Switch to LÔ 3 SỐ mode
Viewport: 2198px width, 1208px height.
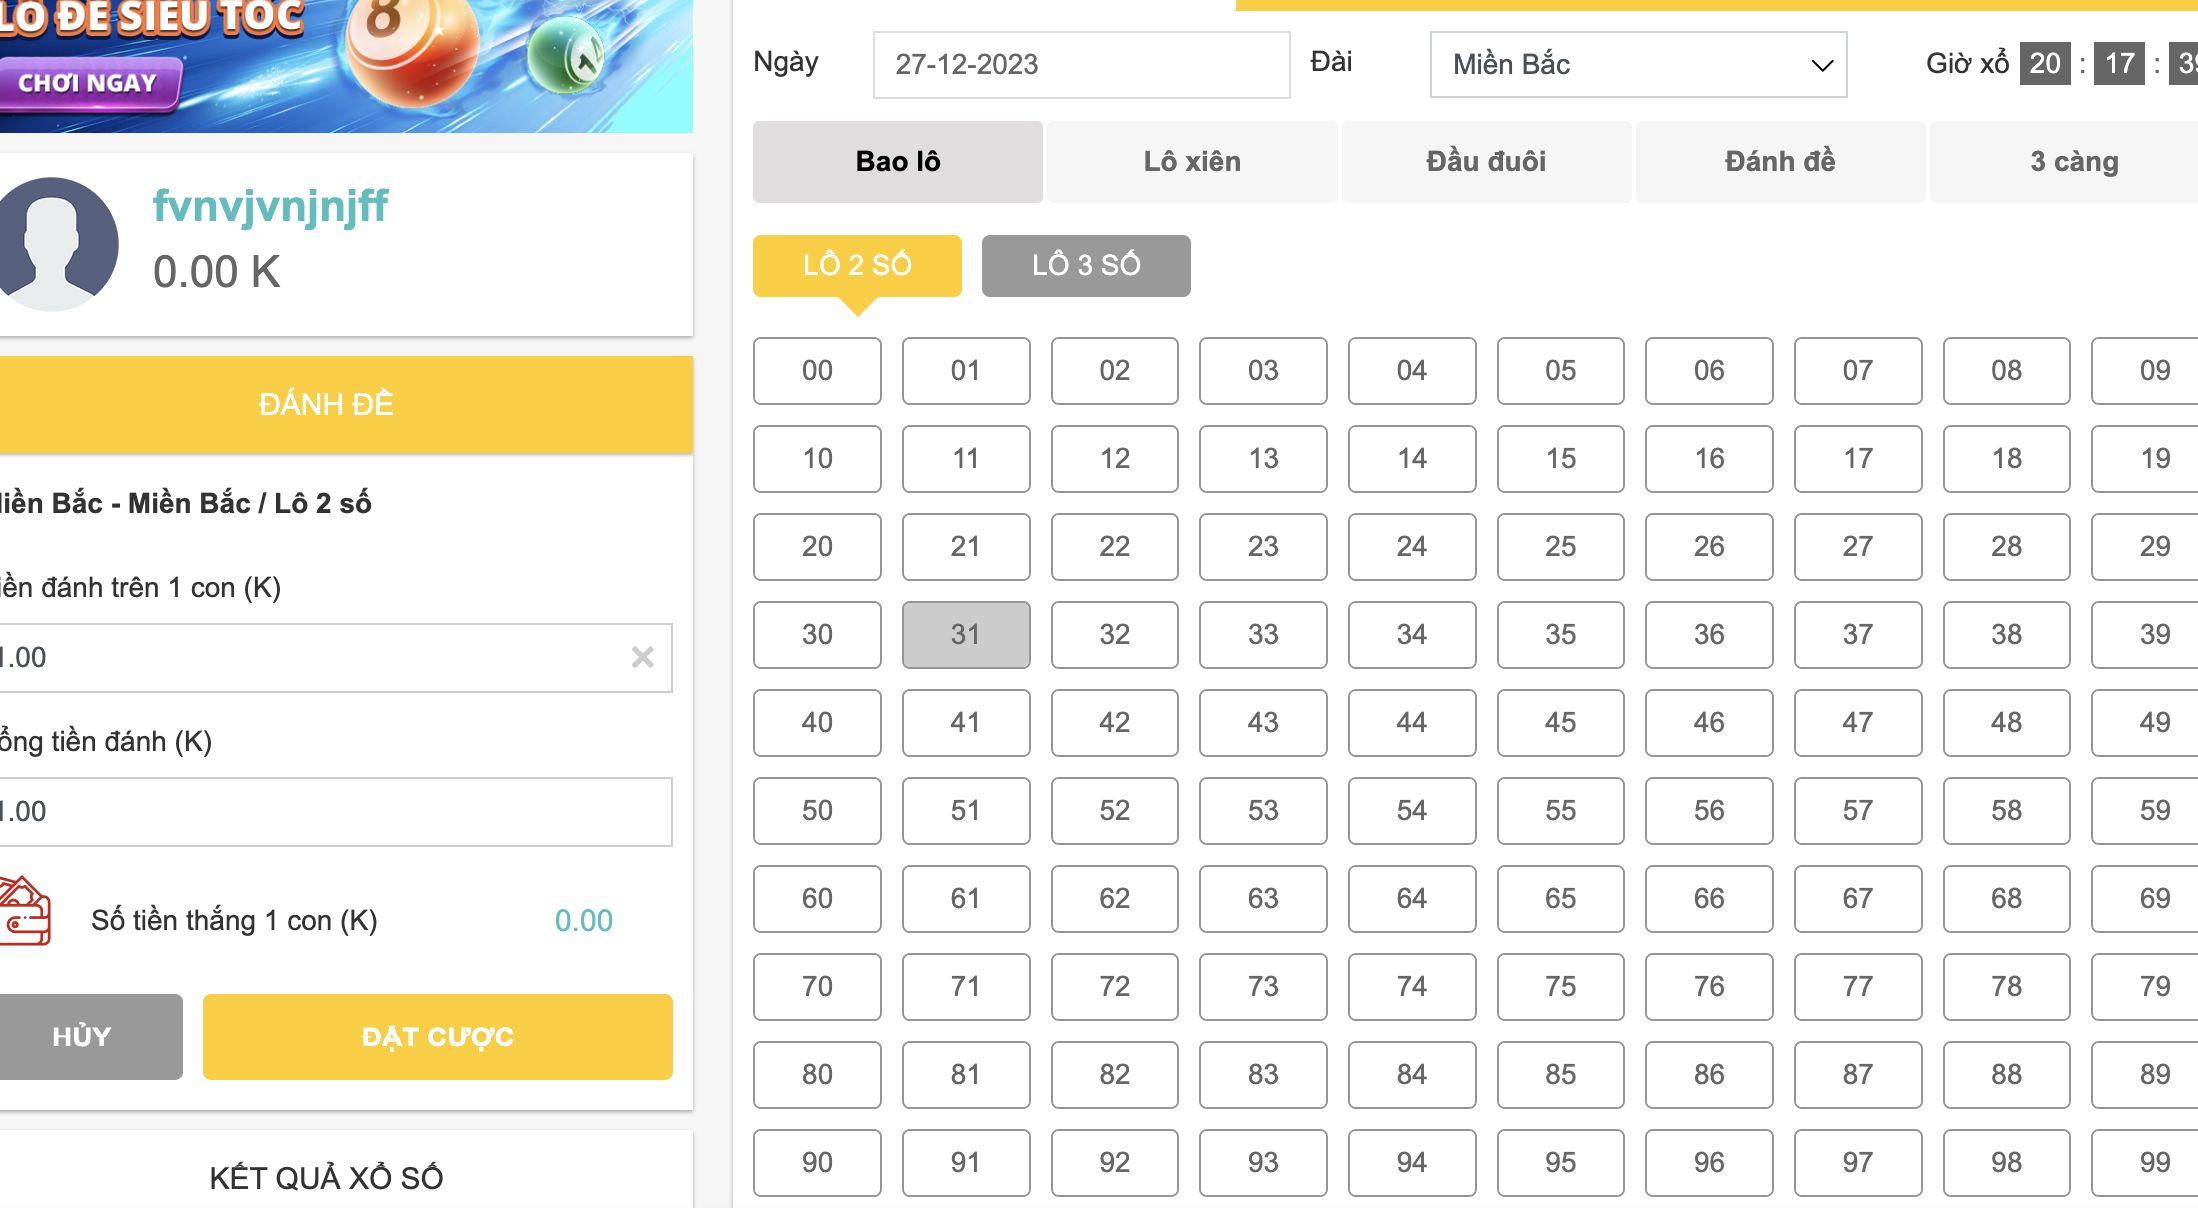click(1085, 265)
